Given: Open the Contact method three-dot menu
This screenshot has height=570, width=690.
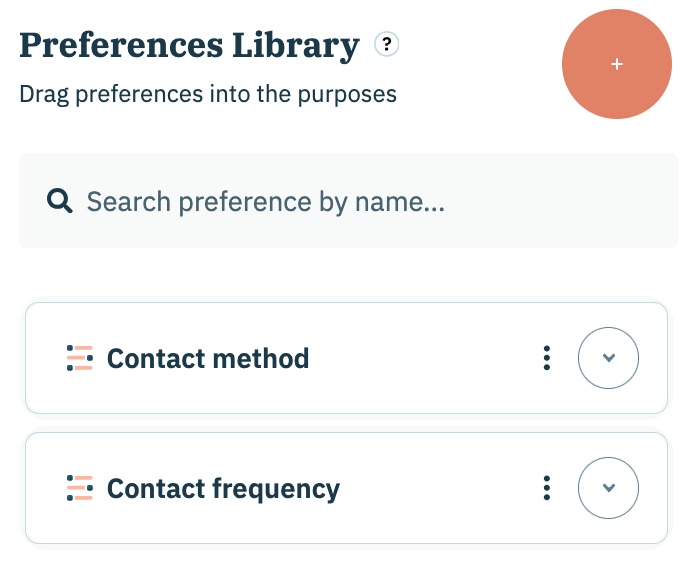Looking at the screenshot, I should (546, 358).
